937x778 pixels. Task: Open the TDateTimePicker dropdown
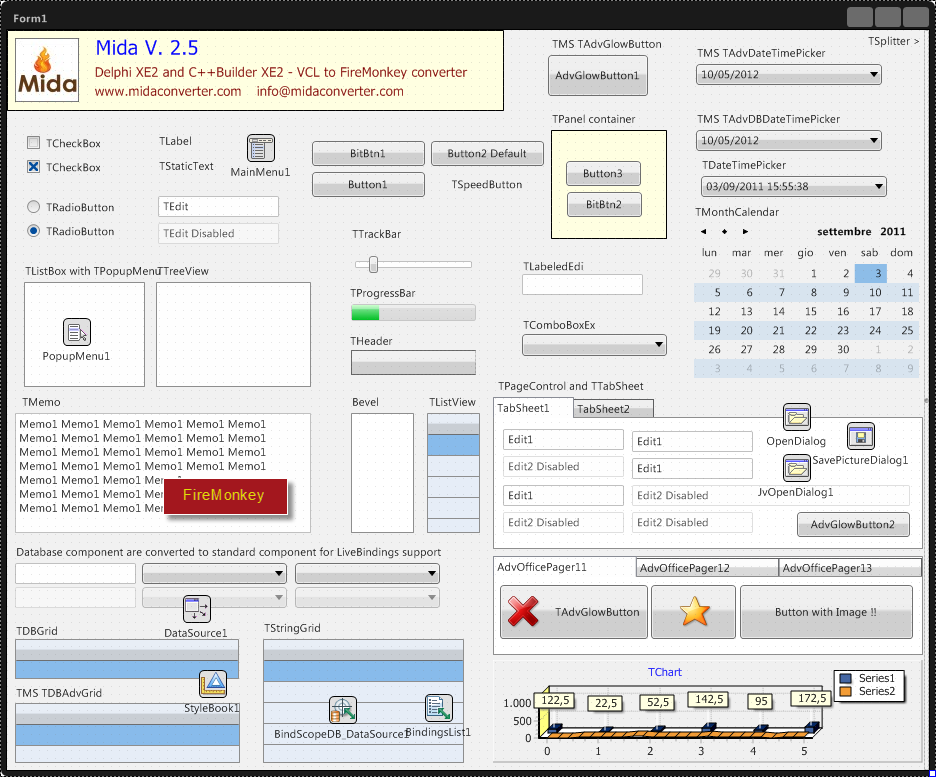pos(877,186)
